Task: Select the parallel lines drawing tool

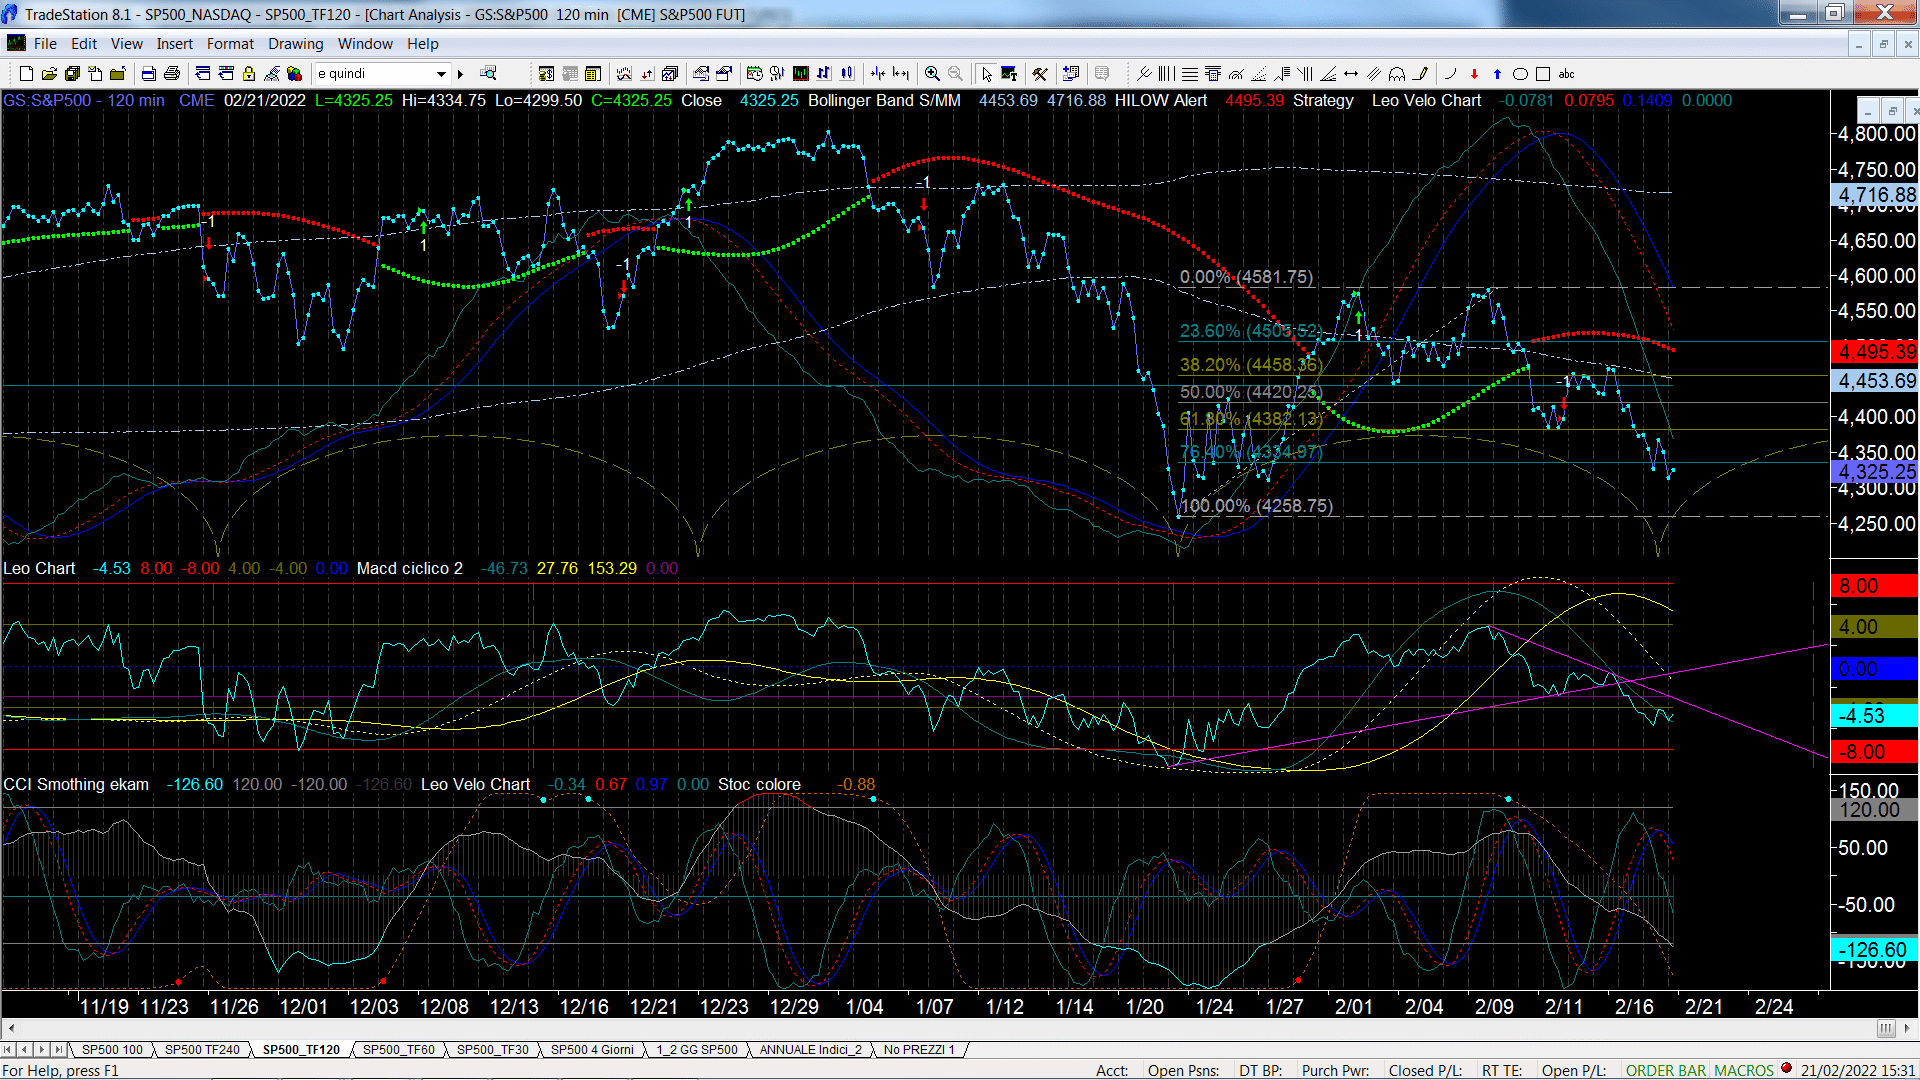Action: tap(1374, 74)
